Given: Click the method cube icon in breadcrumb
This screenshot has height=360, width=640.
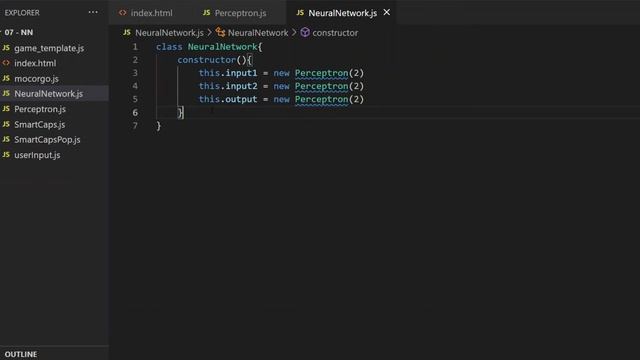Looking at the screenshot, I should click(305, 32).
